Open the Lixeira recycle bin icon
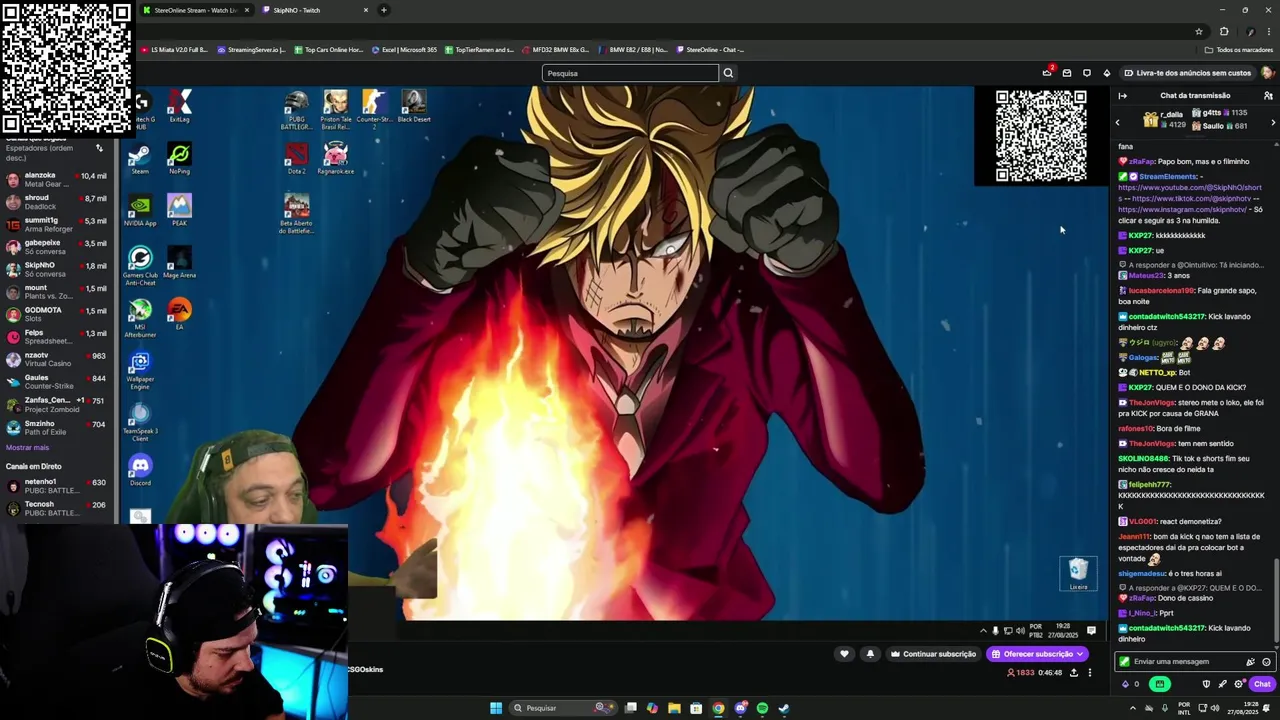This screenshot has width=1280, height=720. click(1078, 574)
